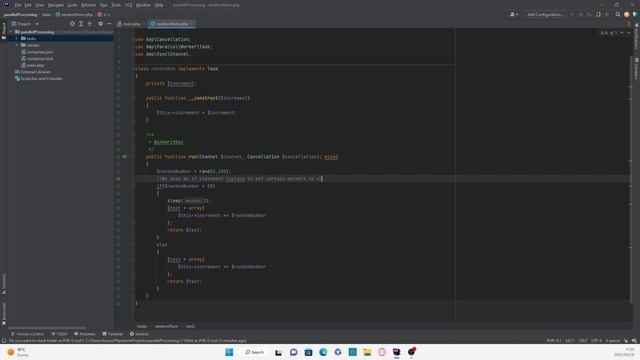The image size is (640, 360).
Task: Open the Terminal tool window
Action: tap(113, 334)
